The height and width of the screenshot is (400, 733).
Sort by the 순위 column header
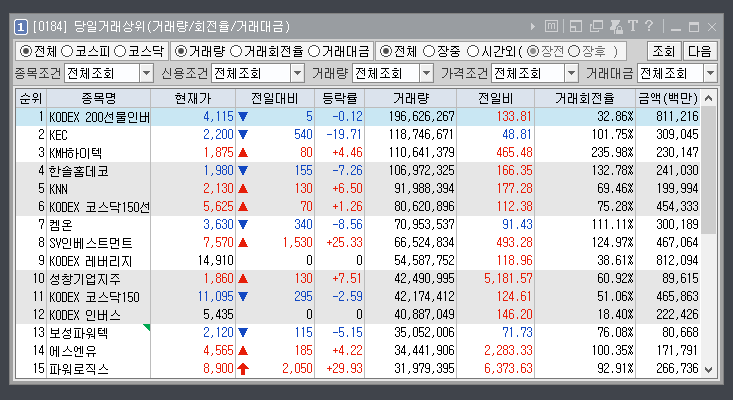tap(31, 99)
